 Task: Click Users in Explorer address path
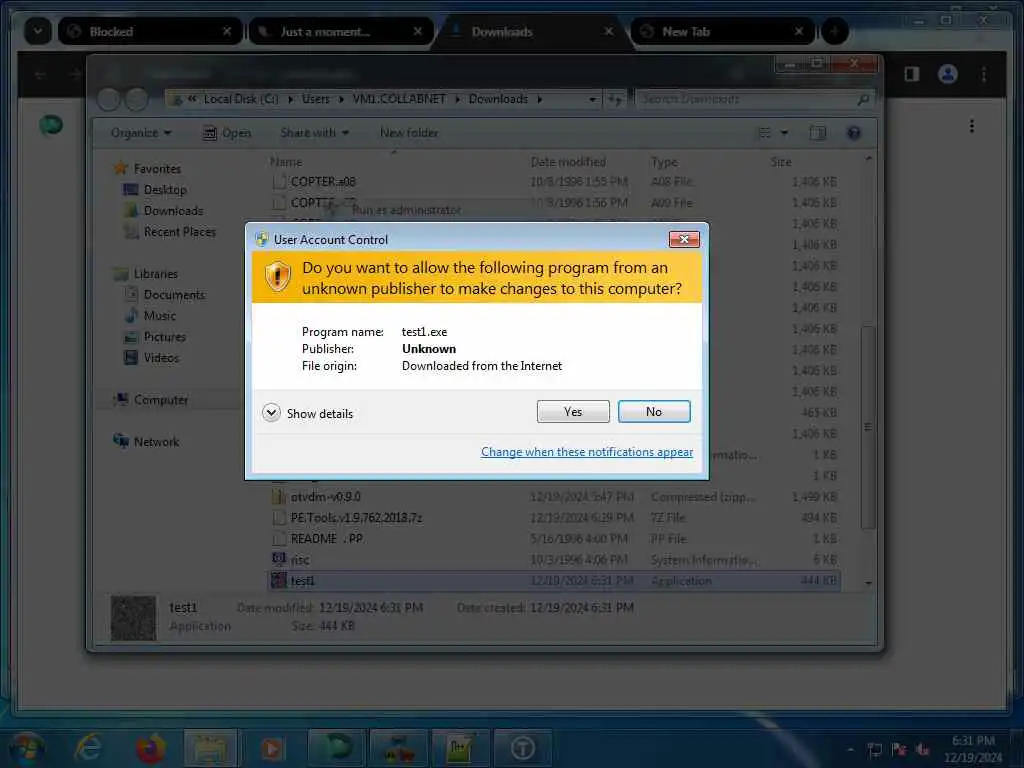315,99
